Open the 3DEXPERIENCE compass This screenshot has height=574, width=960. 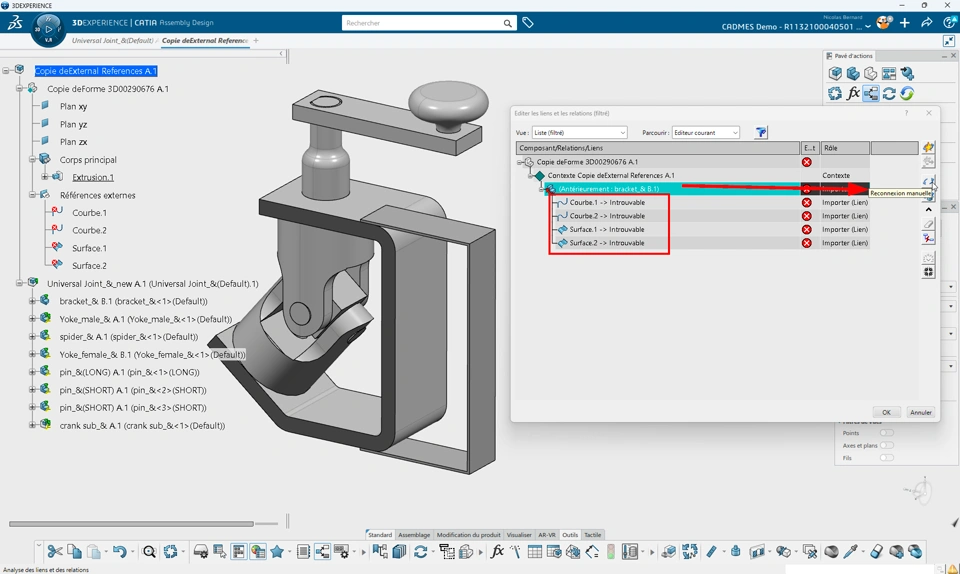pyautogui.click(x=48, y=29)
